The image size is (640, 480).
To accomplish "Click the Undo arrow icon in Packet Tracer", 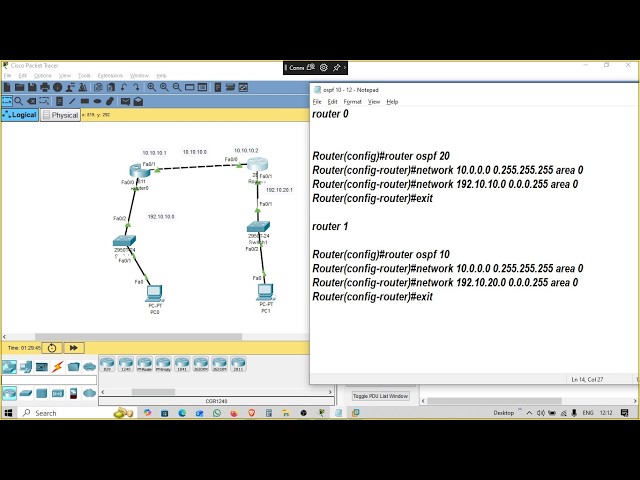I will pos(124,87).
